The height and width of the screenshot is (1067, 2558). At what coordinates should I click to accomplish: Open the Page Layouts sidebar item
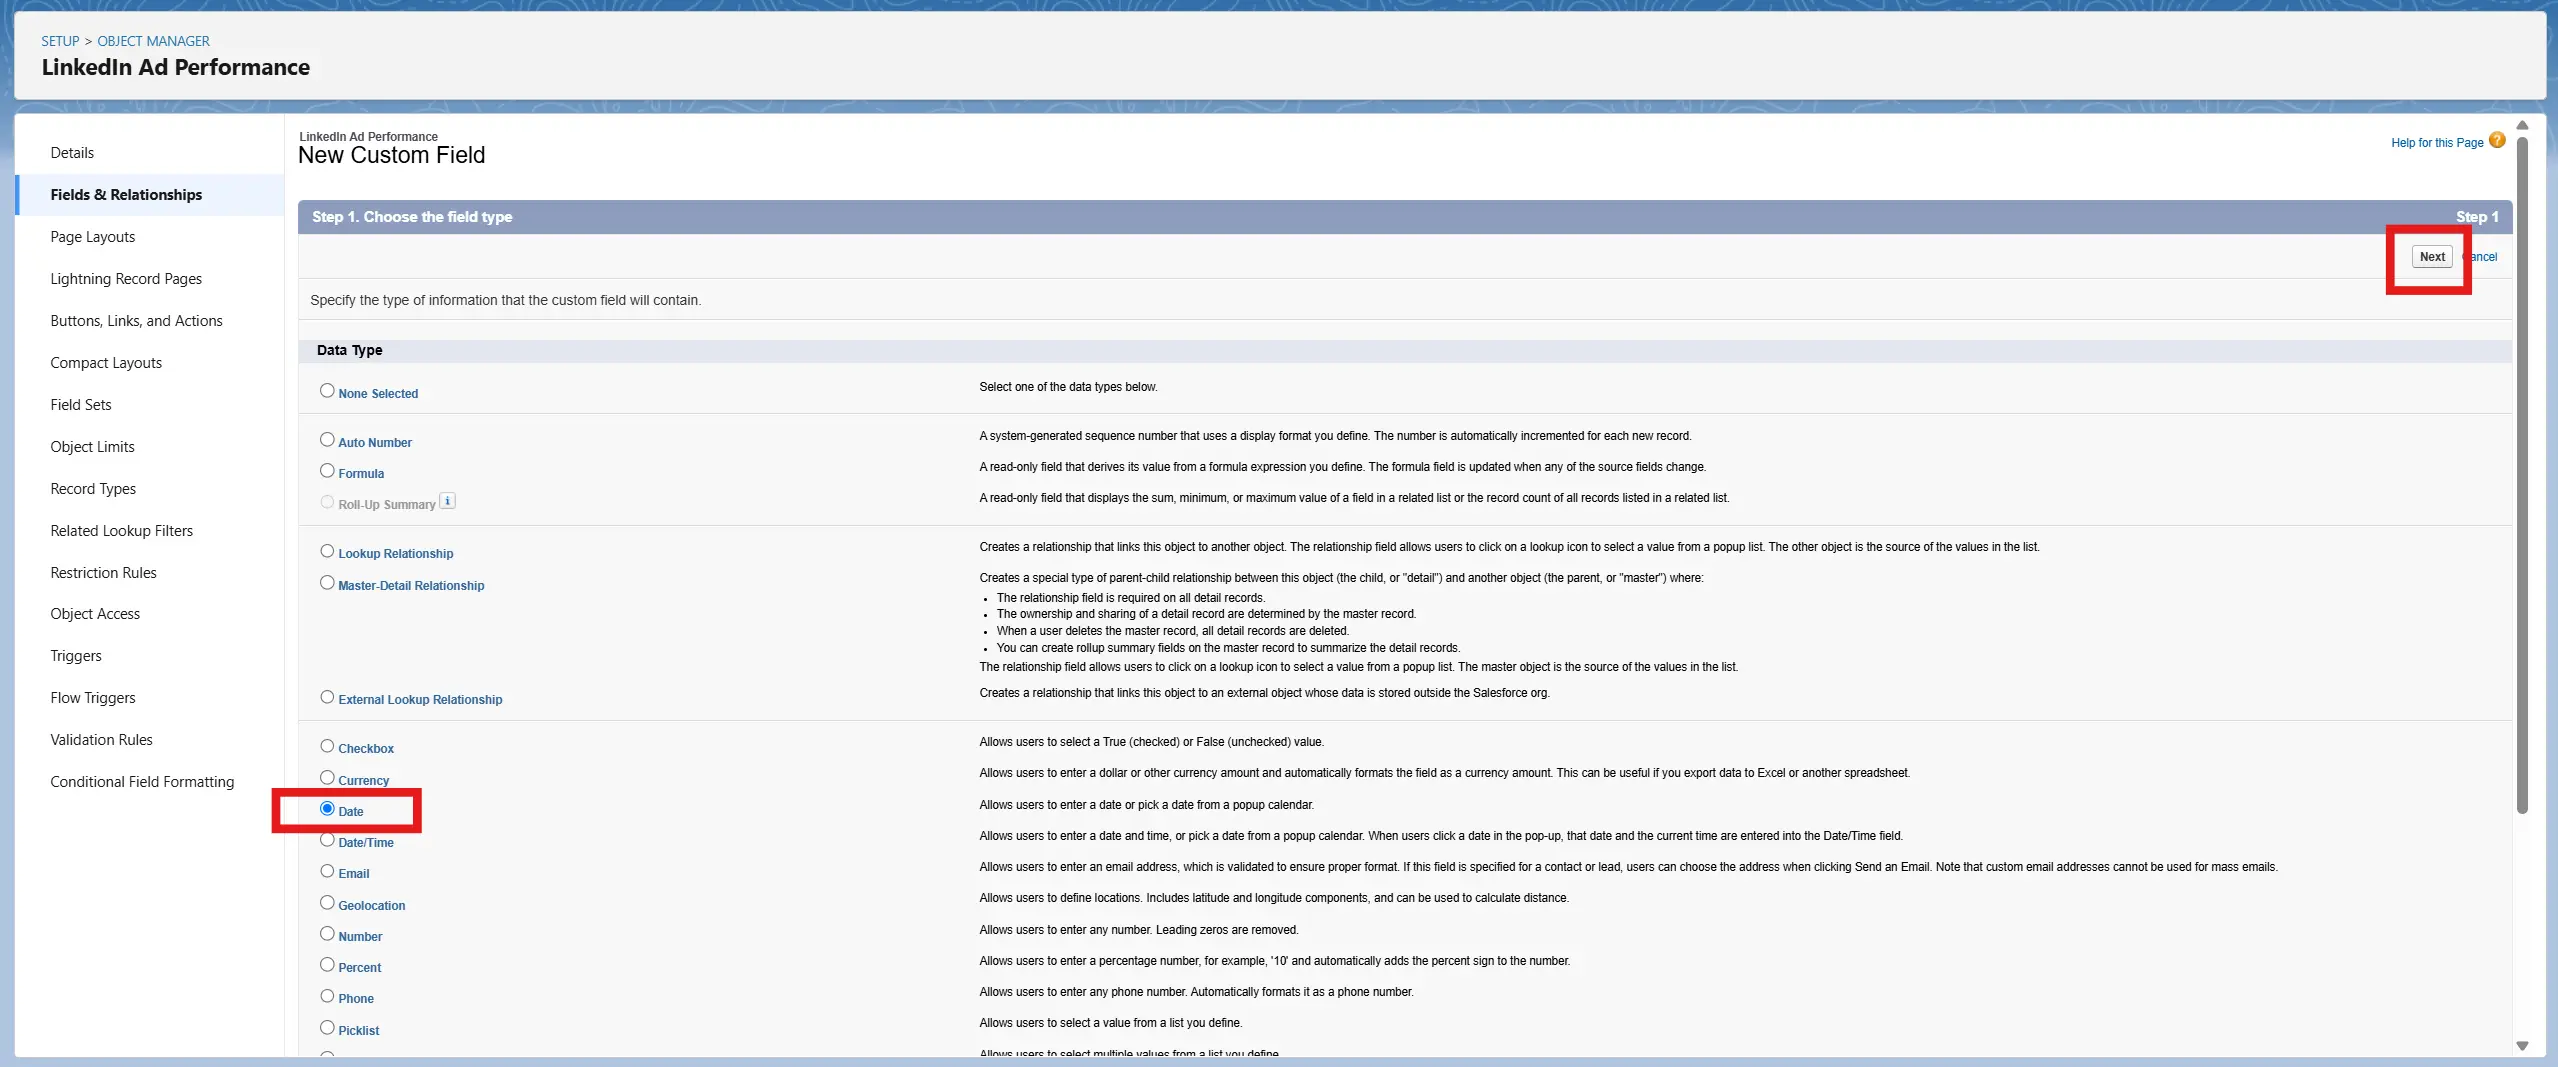point(92,237)
